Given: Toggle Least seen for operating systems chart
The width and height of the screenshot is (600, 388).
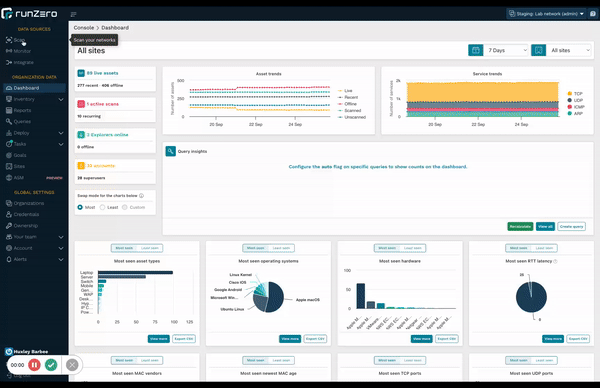Looking at the screenshot, I should 281,248.
